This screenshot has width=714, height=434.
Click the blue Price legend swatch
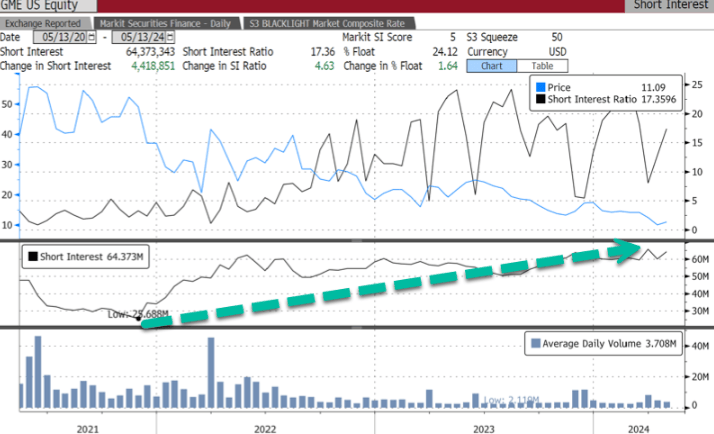pyautogui.click(x=539, y=88)
